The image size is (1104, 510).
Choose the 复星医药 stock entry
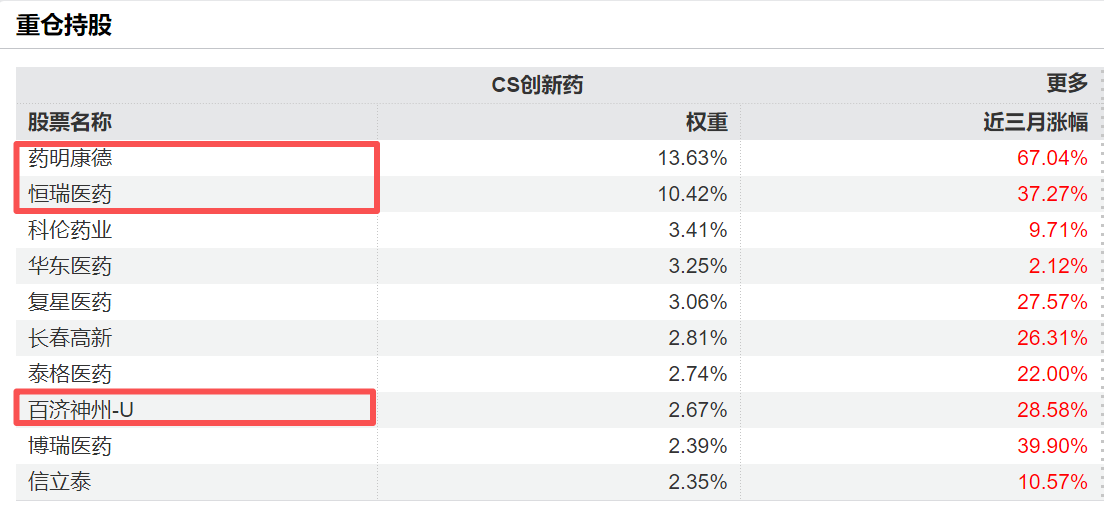tap(70, 302)
